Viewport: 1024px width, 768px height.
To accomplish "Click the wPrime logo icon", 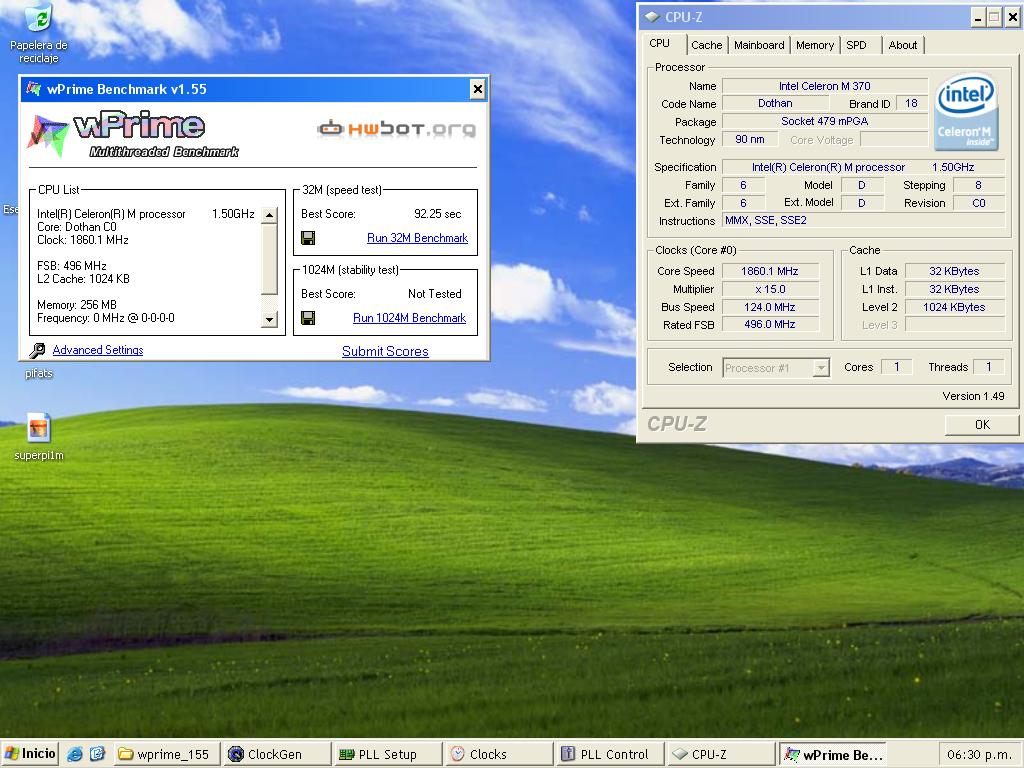I will (48, 136).
